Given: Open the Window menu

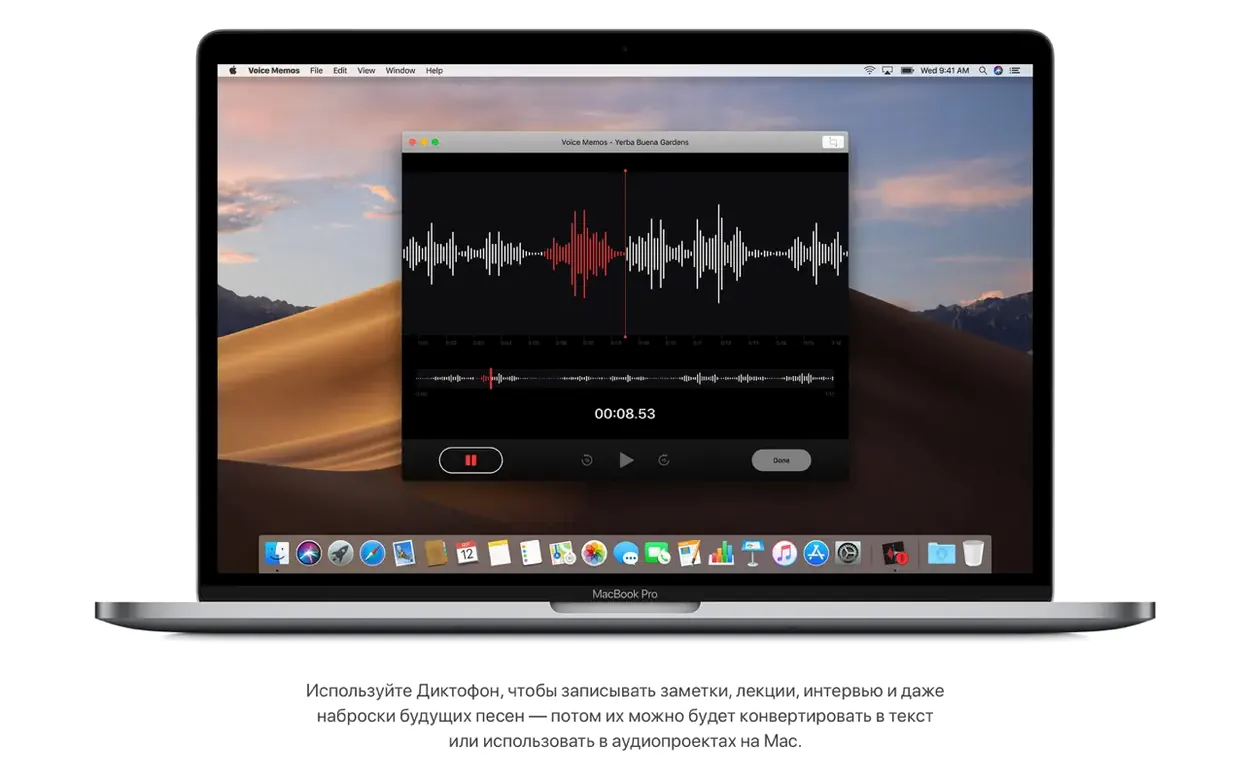Looking at the screenshot, I should tap(400, 71).
